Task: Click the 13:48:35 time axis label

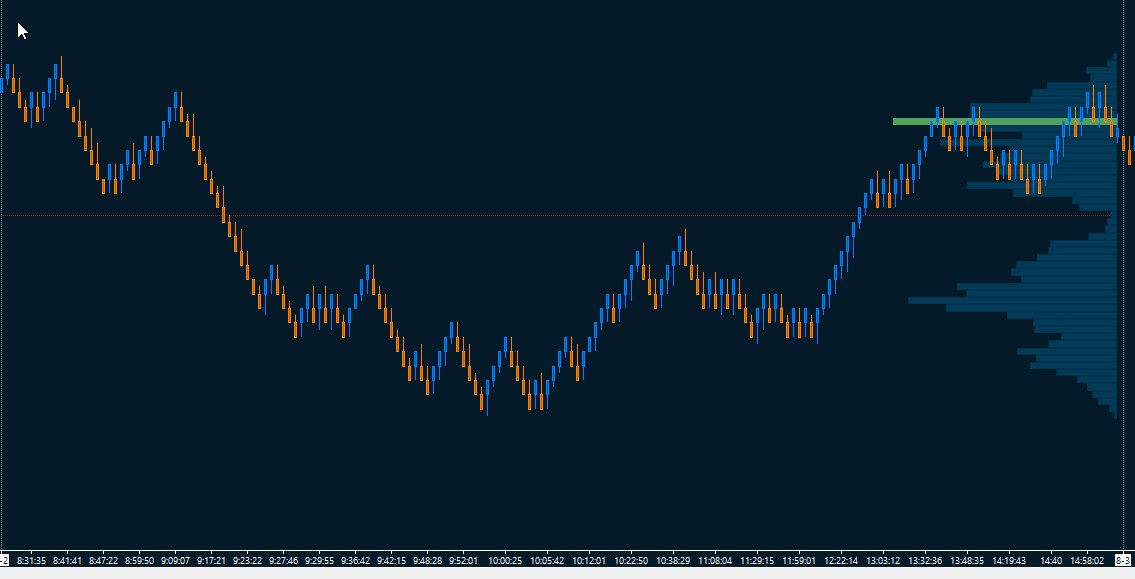Action: point(967,560)
